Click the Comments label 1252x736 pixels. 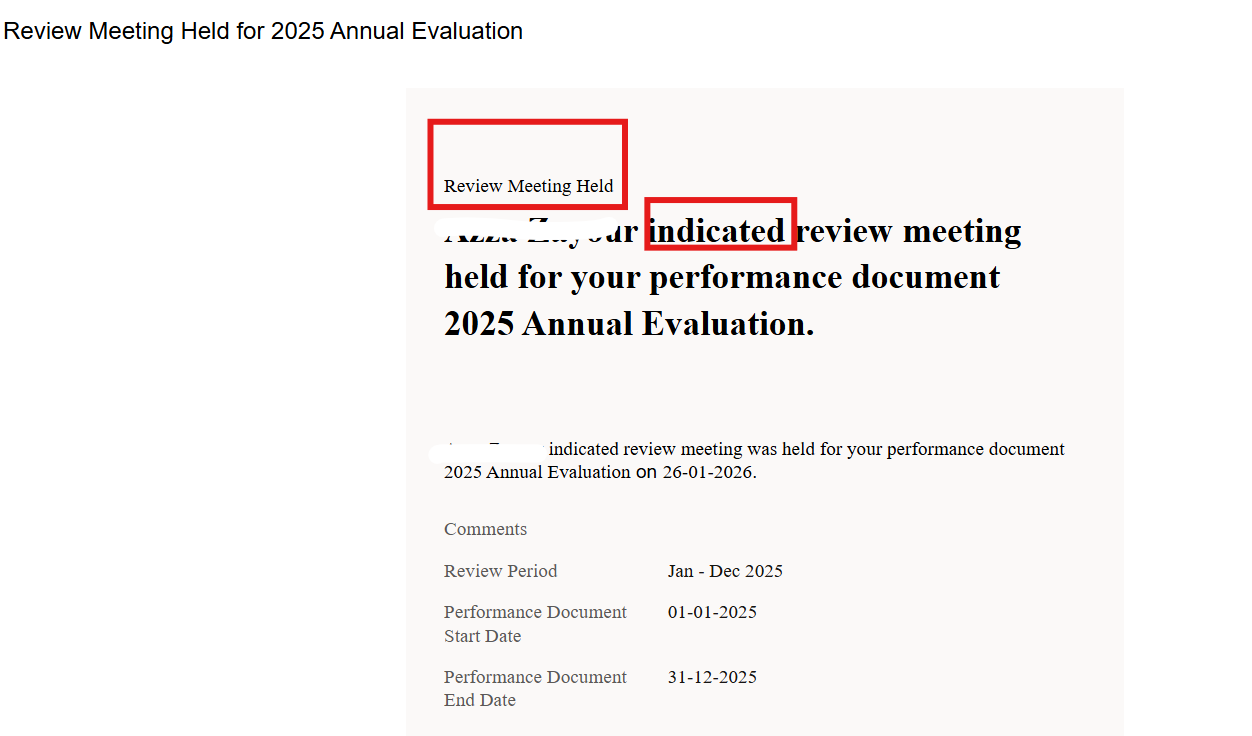coord(485,529)
